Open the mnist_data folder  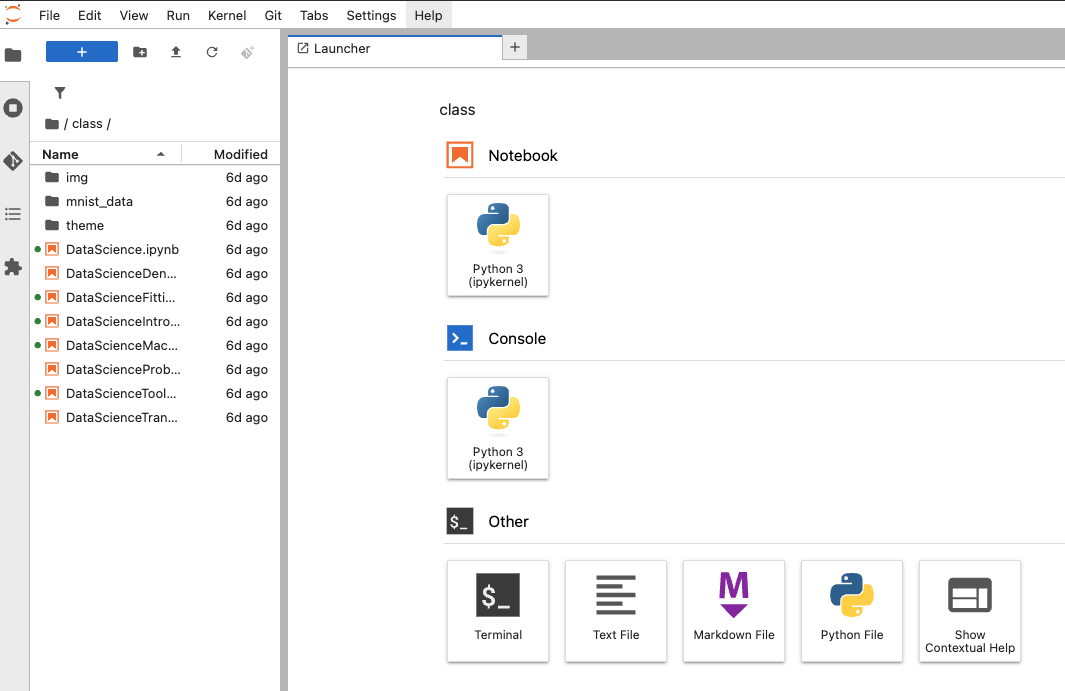click(99, 201)
